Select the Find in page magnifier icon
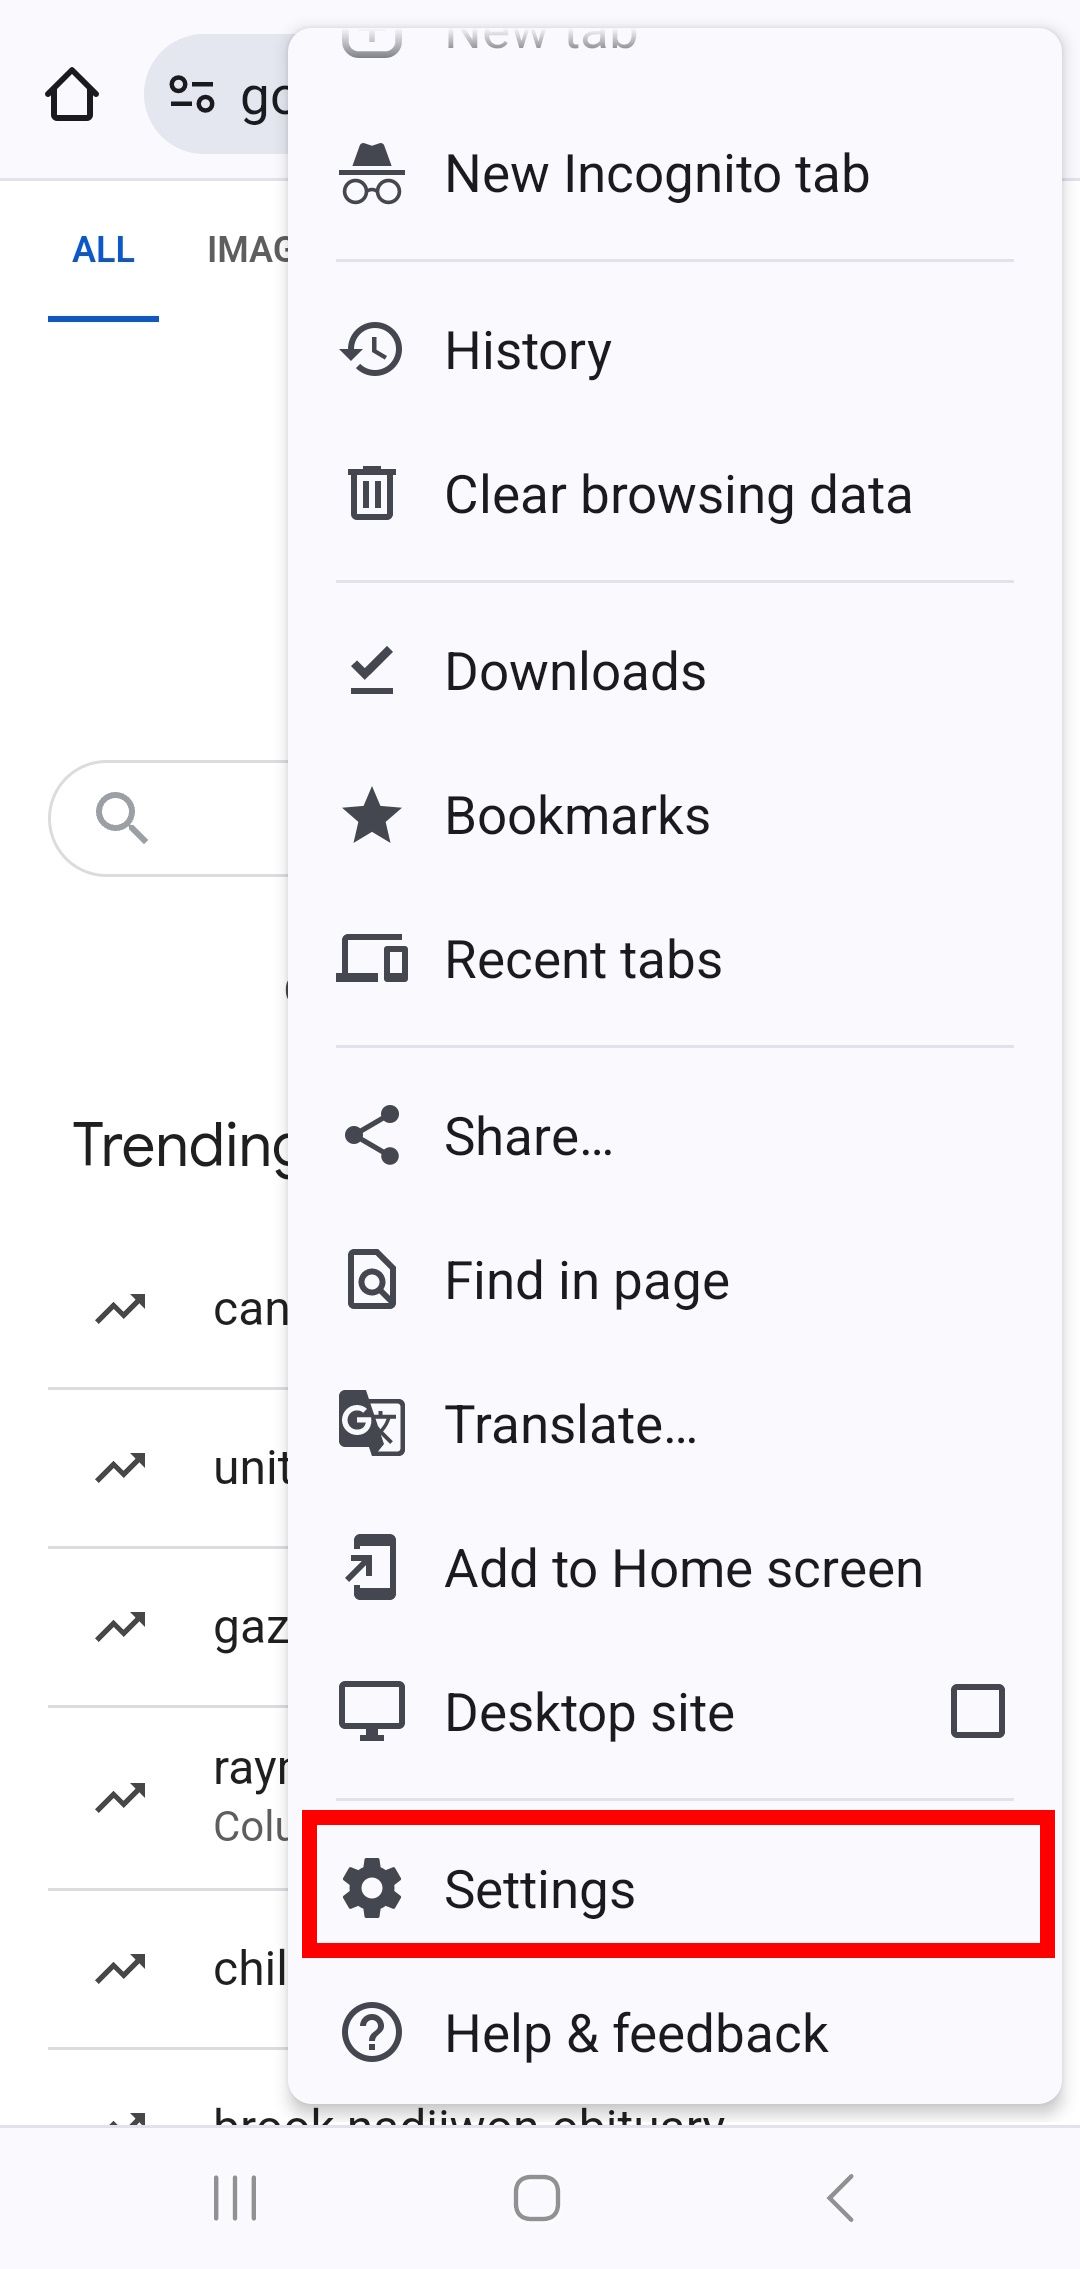 371,1281
